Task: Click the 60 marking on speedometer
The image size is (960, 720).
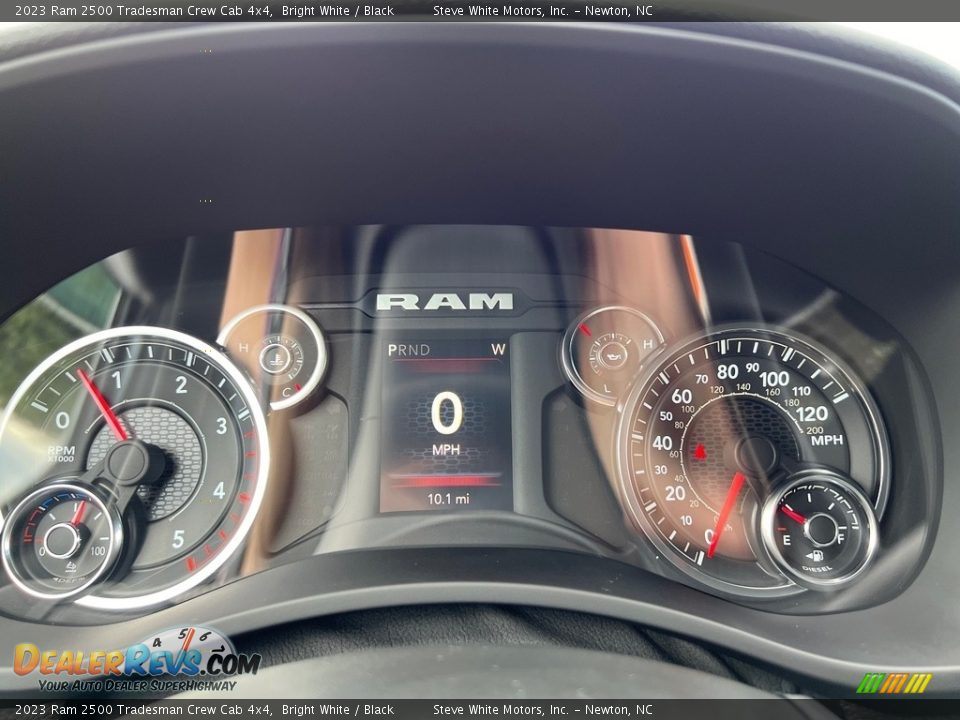Action: (x=681, y=396)
